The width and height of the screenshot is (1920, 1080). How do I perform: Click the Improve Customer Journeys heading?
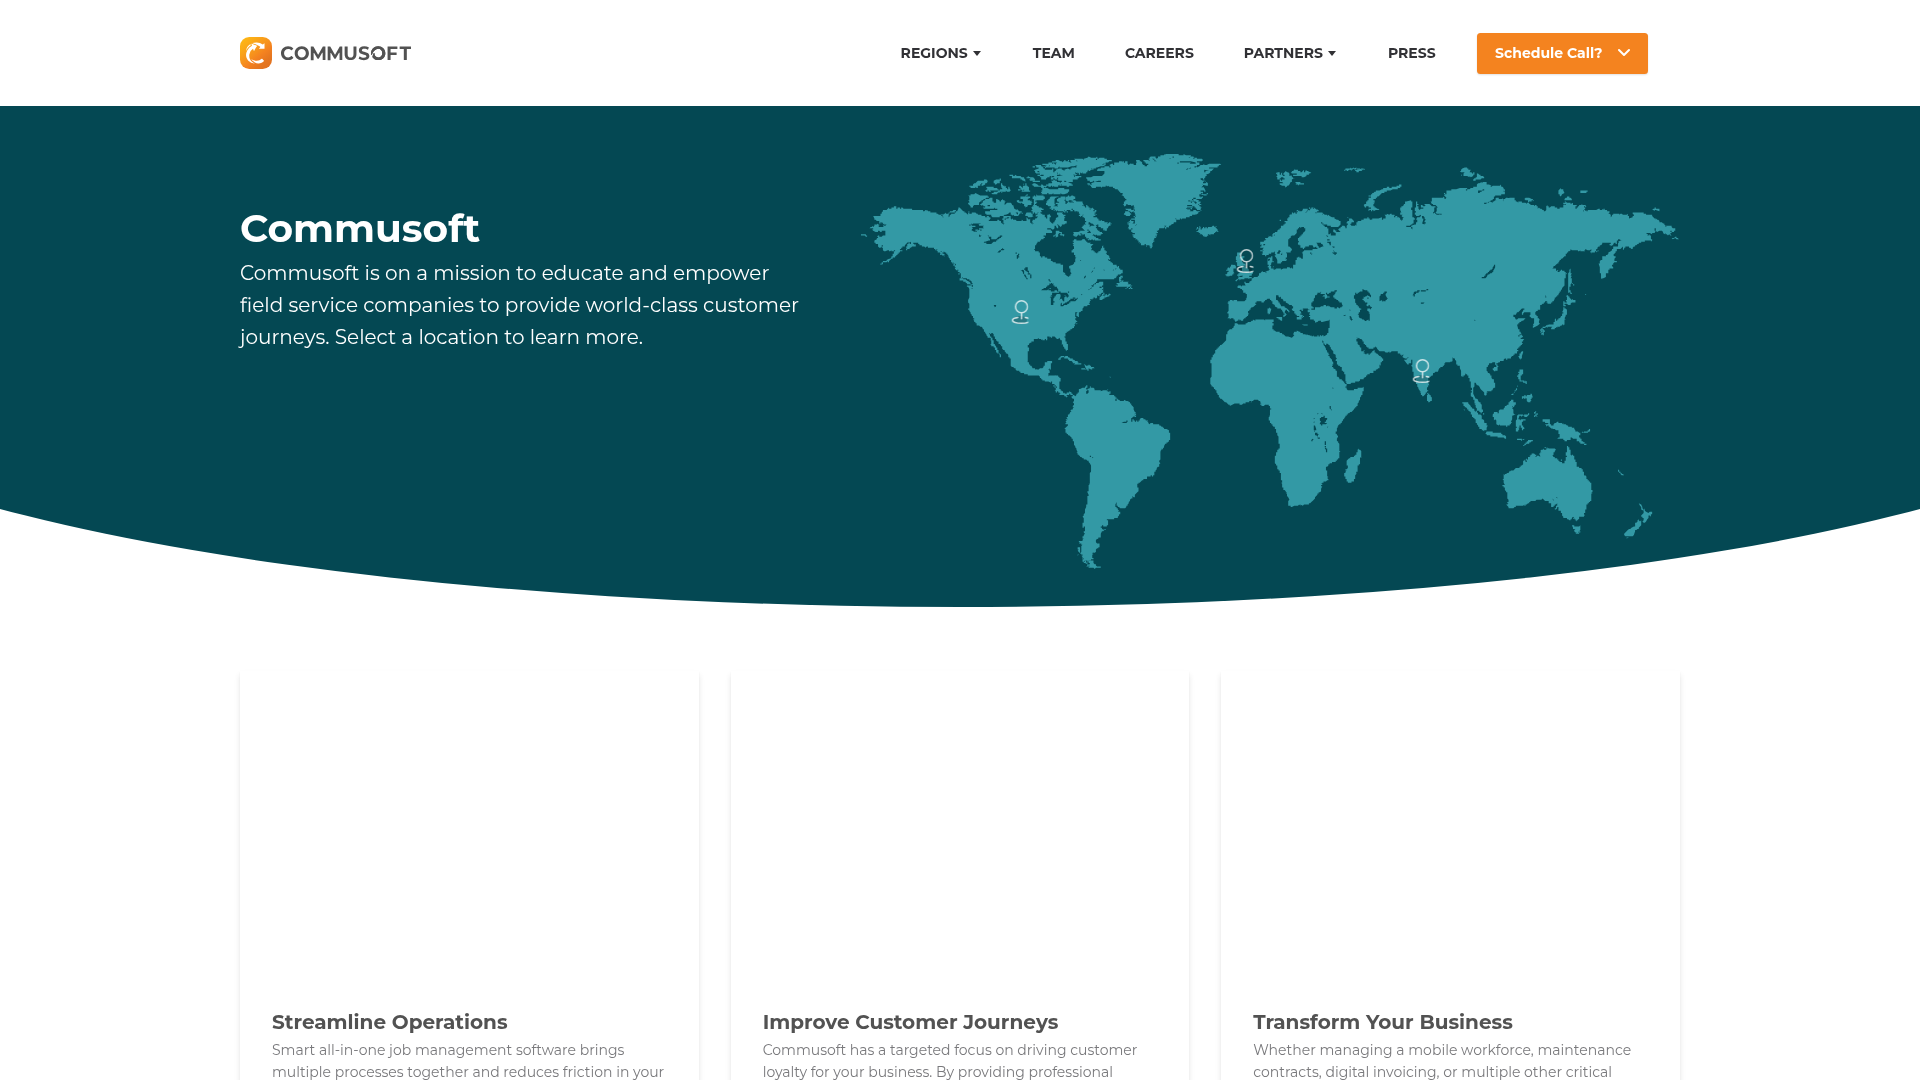[910, 1022]
